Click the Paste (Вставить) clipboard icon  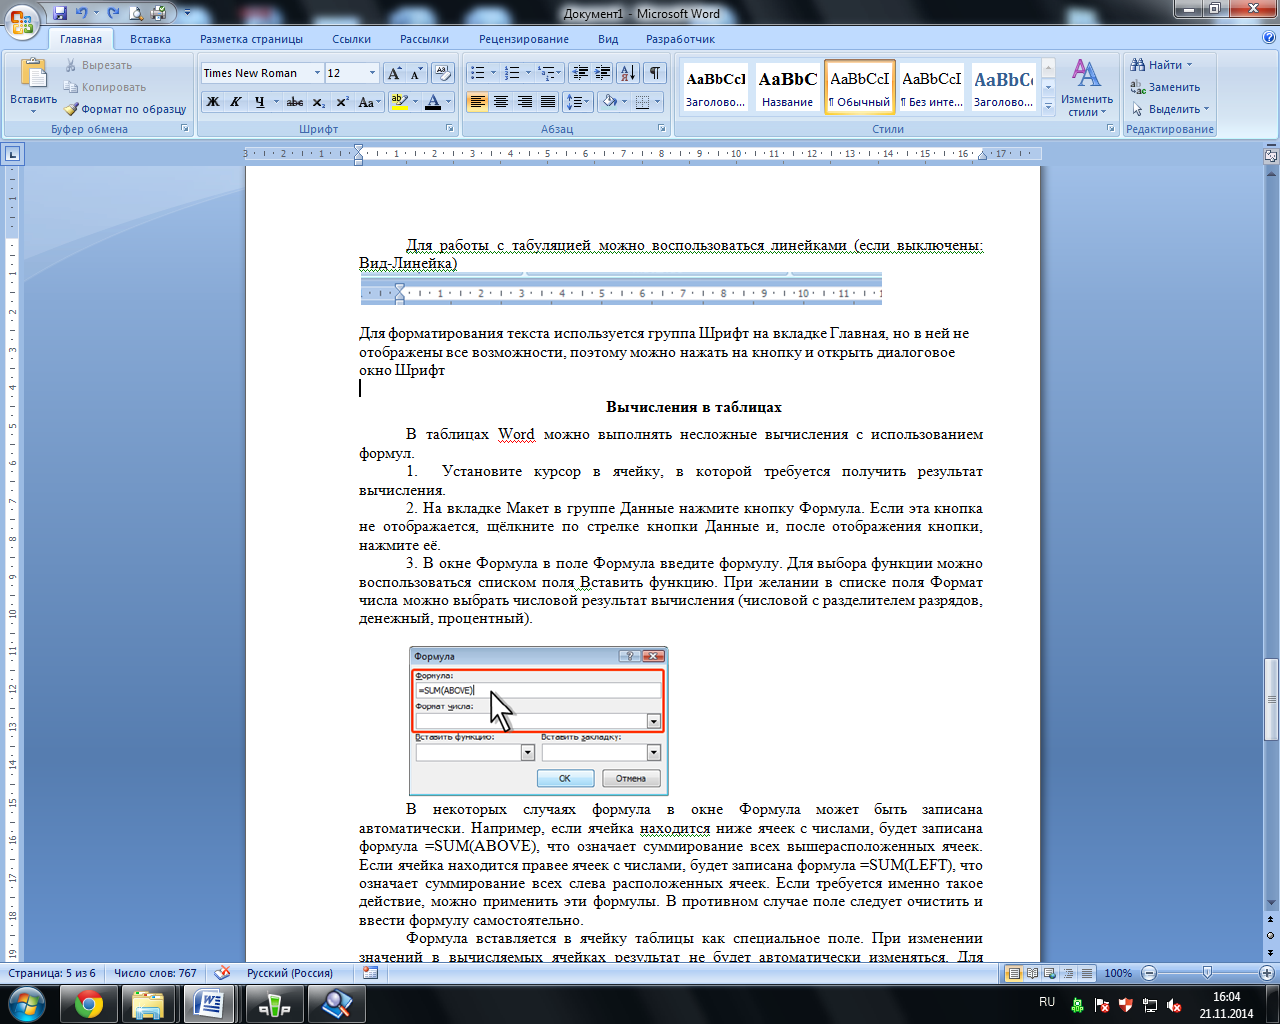coord(33,74)
